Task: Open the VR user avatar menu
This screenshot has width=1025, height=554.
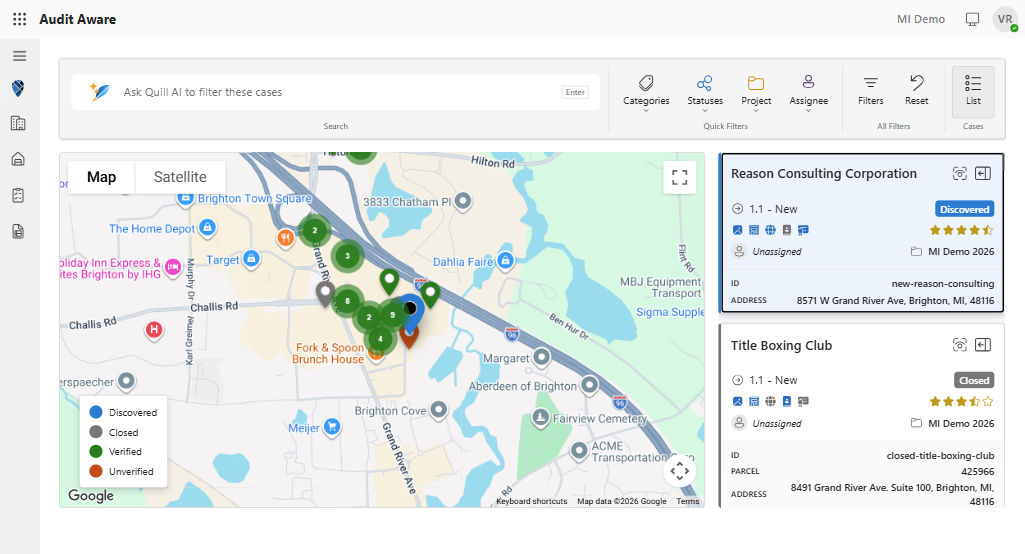Action: pos(1005,19)
